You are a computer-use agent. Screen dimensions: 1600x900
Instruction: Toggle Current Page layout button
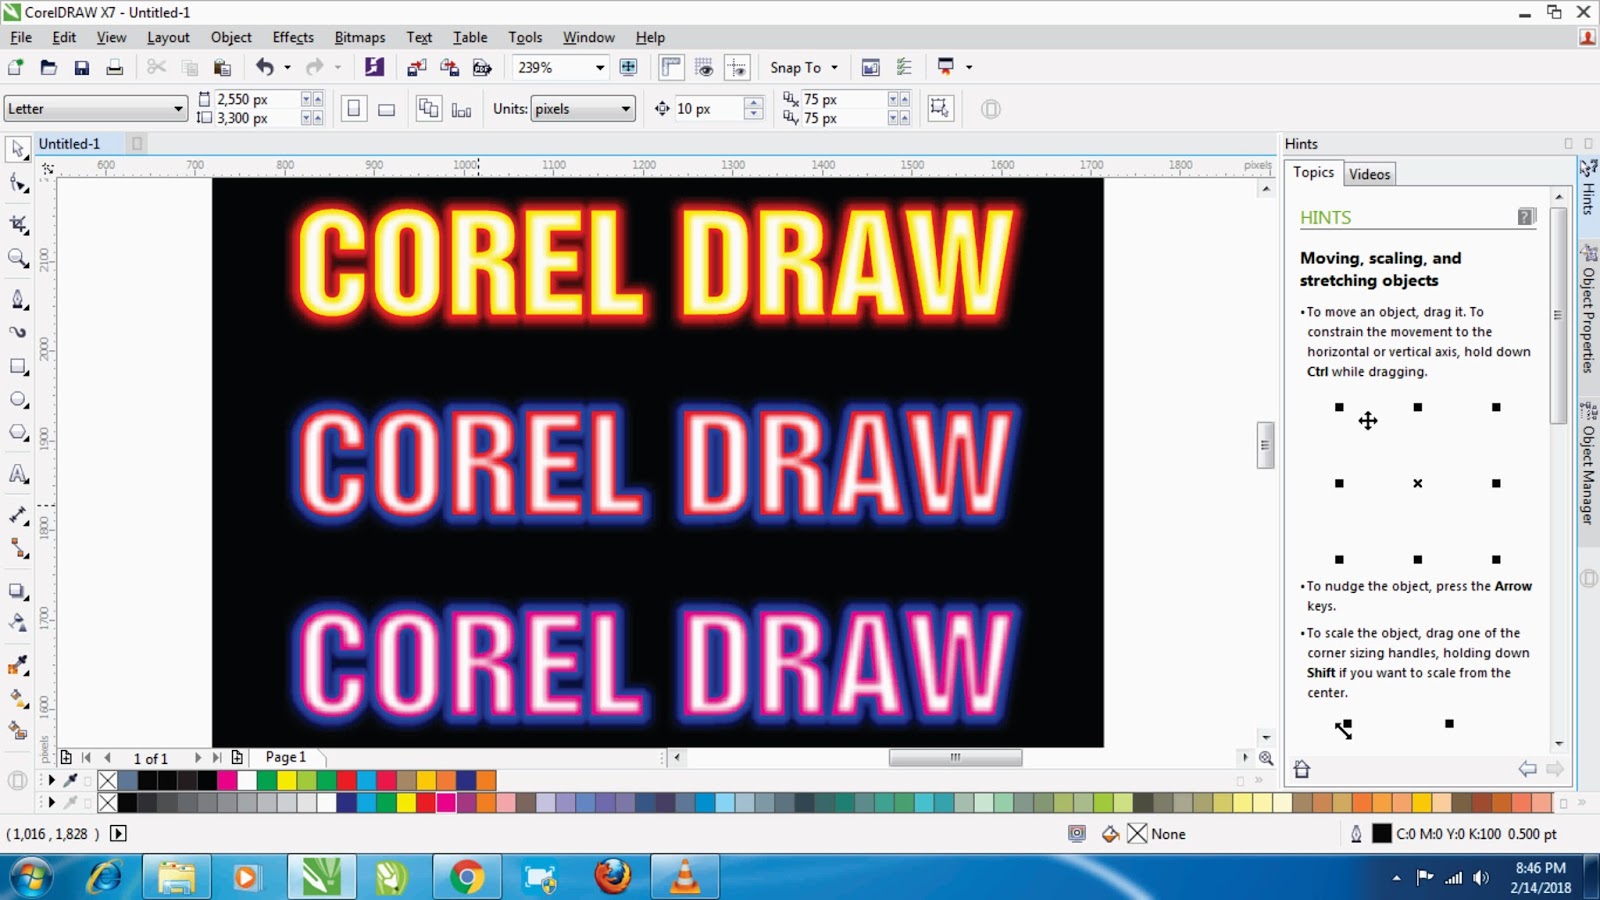coord(461,109)
